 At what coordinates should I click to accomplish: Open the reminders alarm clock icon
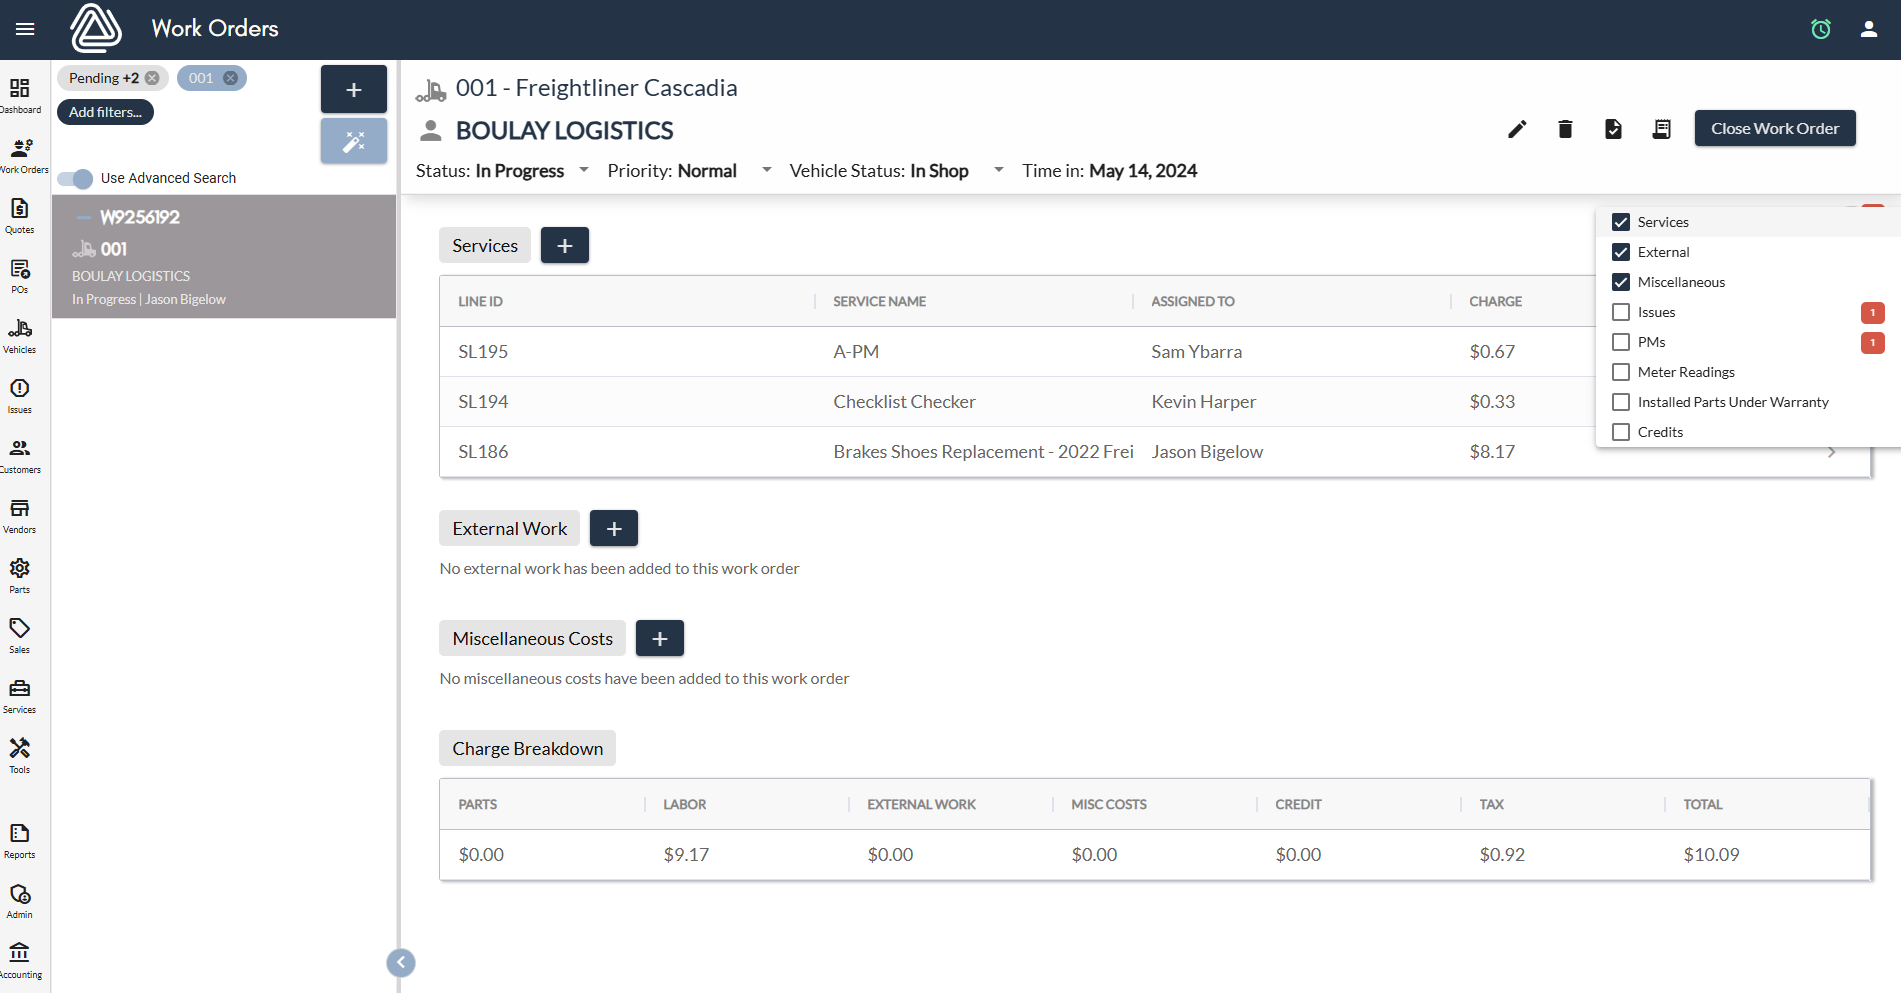click(x=1820, y=29)
